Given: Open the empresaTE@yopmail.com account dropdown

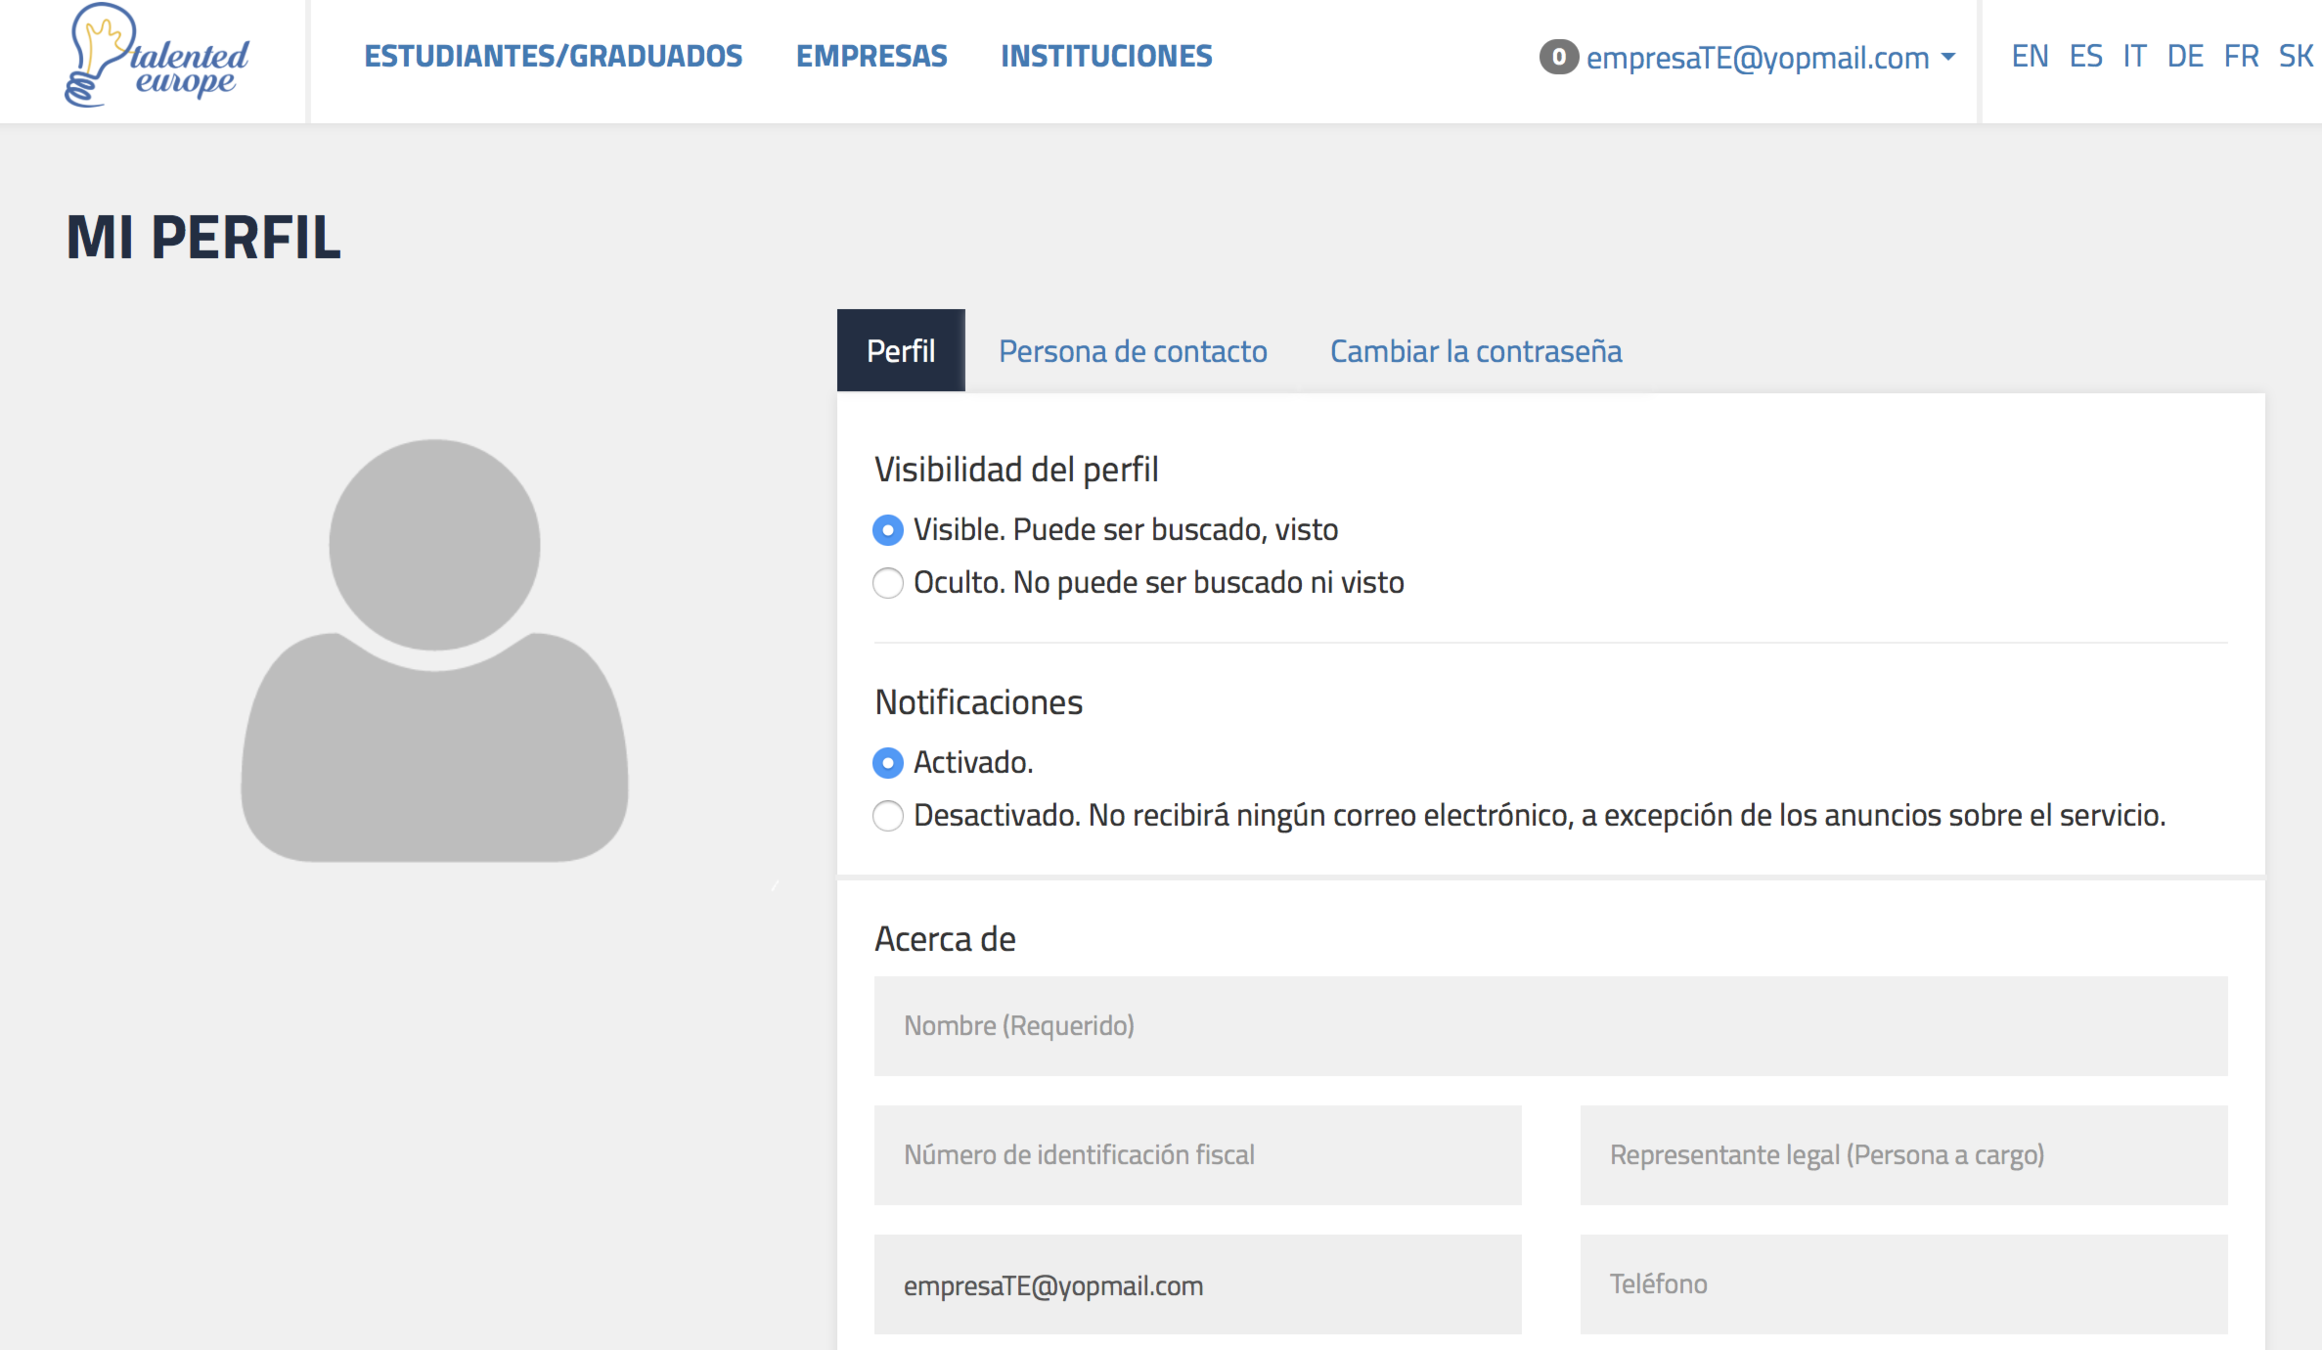Looking at the screenshot, I should (1770, 58).
